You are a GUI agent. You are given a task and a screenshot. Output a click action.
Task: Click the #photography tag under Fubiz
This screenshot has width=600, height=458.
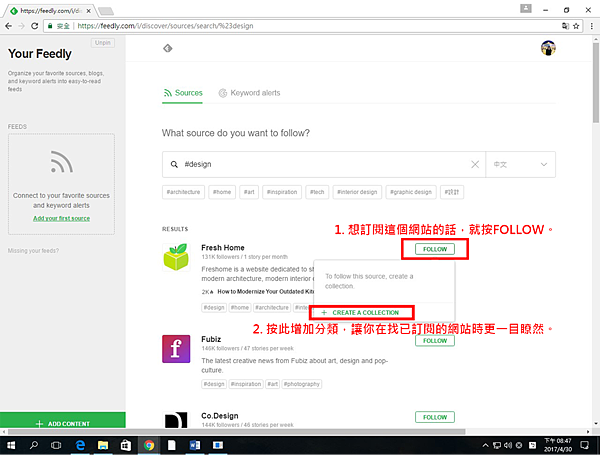(x=302, y=384)
